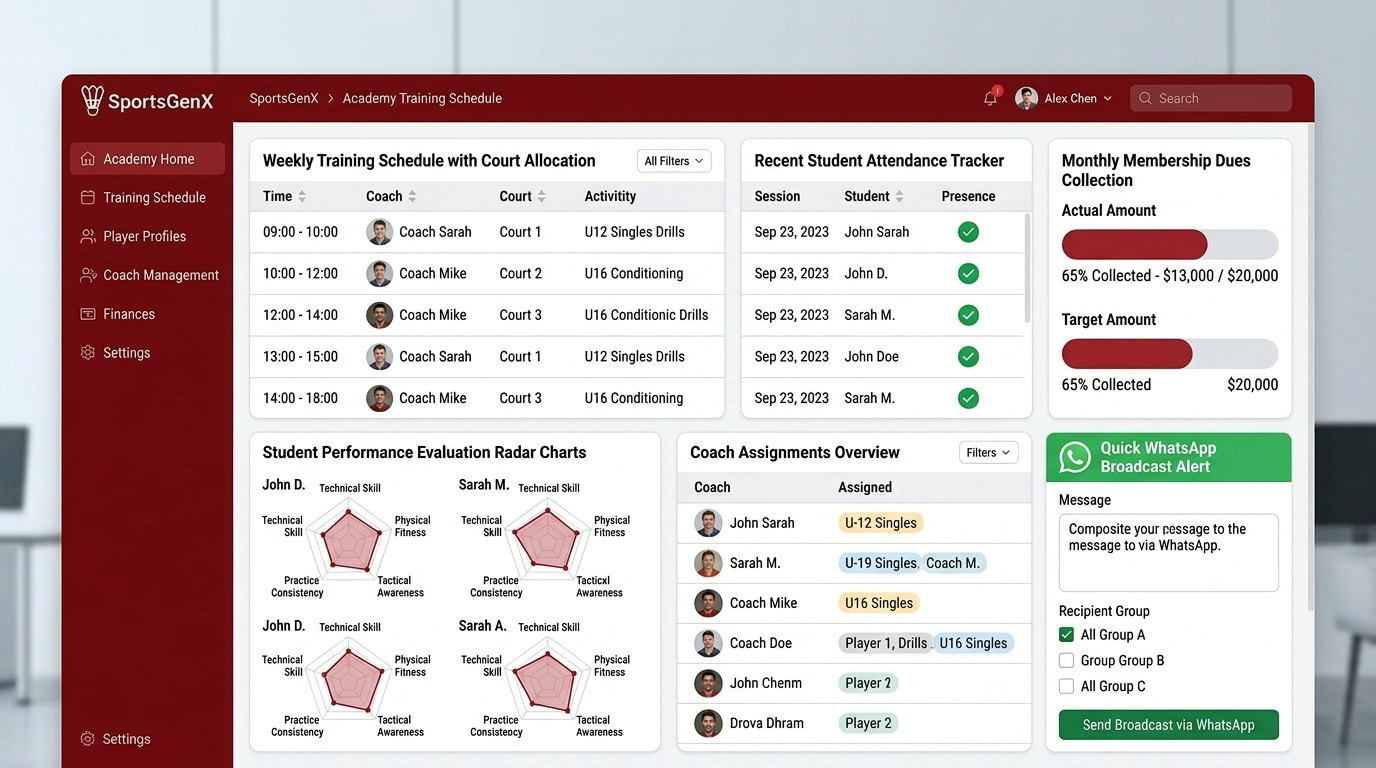Click U16 Singles tag for Coach Mike
Viewport: 1376px width, 768px height.
[879, 603]
